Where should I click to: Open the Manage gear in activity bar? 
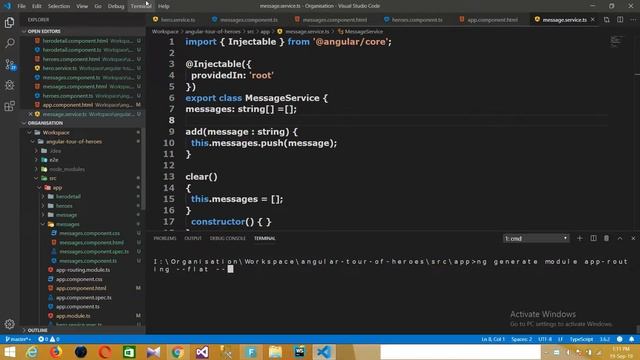(9, 324)
